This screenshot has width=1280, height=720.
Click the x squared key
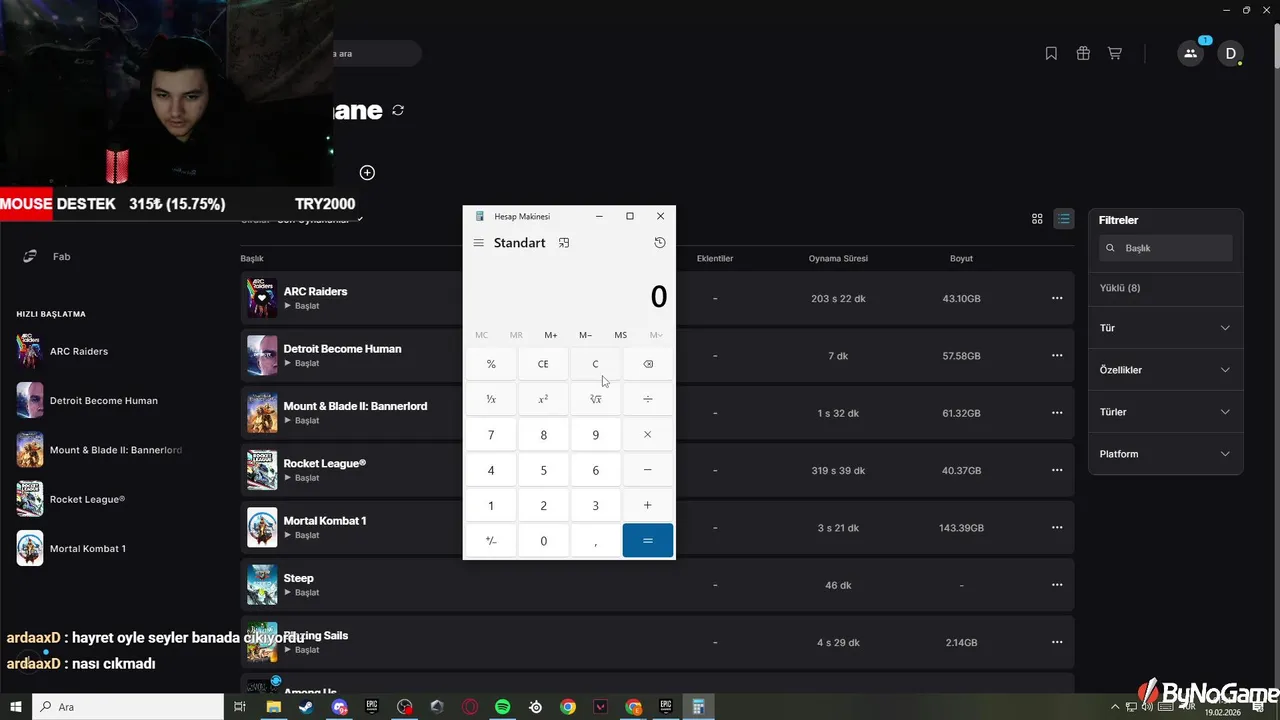pyautogui.click(x=543, y=399)
